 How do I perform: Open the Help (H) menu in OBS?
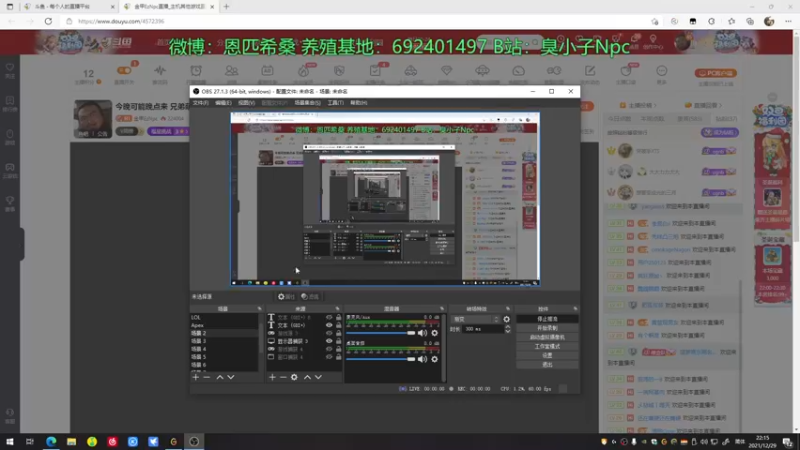point(359,103)
